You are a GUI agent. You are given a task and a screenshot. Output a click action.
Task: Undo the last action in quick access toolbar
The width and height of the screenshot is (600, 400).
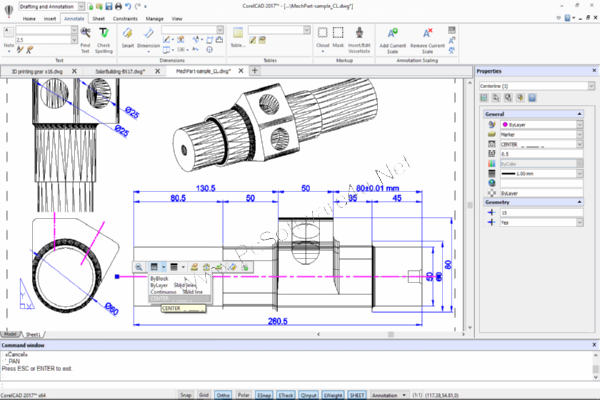pyautogui.click(x=128, y=7)
